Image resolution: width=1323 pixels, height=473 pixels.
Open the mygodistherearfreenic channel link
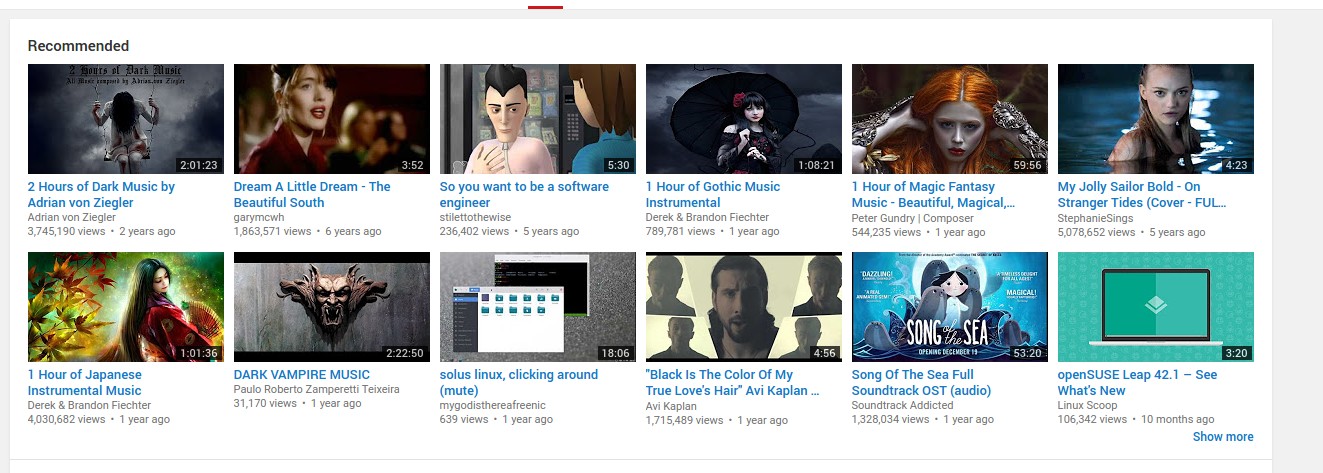point(494,405)
